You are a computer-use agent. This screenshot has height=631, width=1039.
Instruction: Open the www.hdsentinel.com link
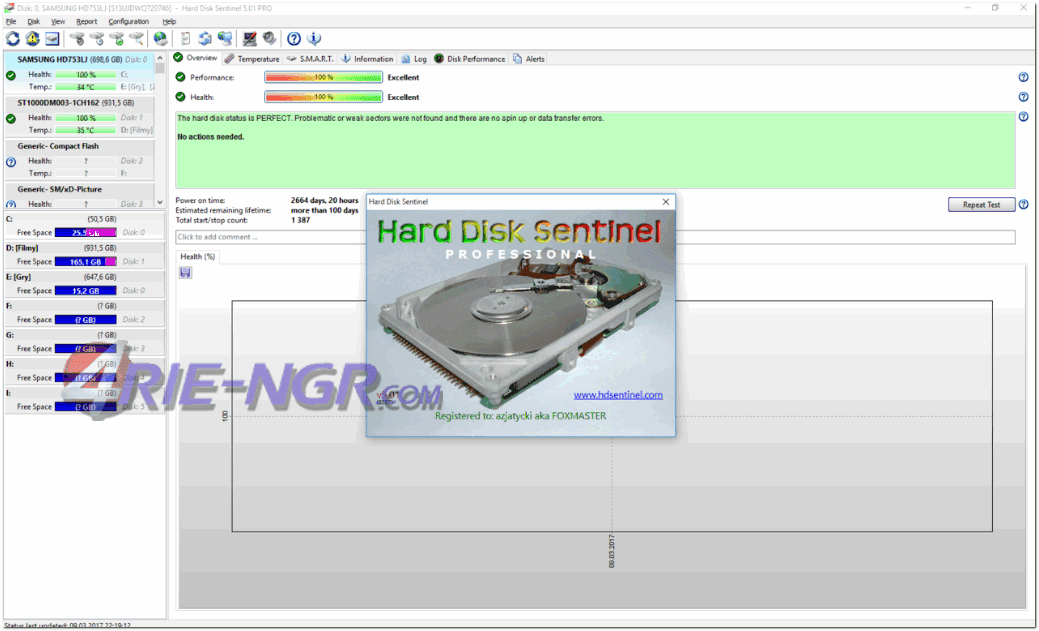[618, 395]
